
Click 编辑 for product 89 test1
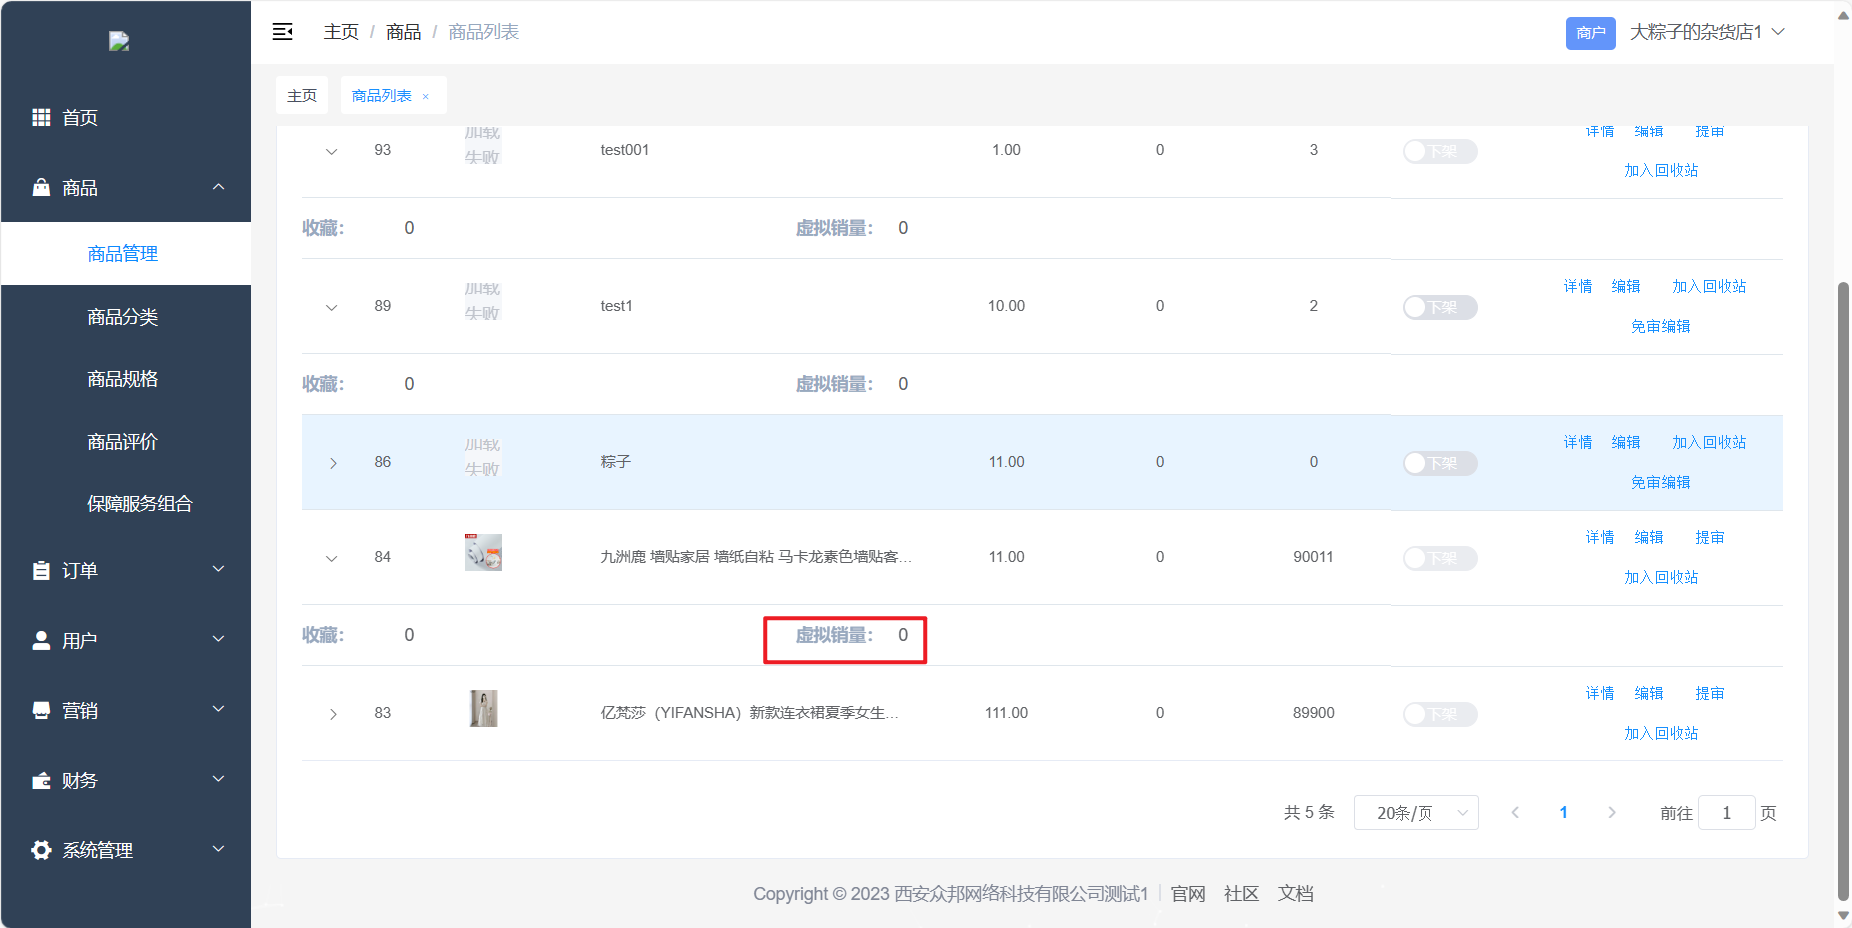[1626, 286]
